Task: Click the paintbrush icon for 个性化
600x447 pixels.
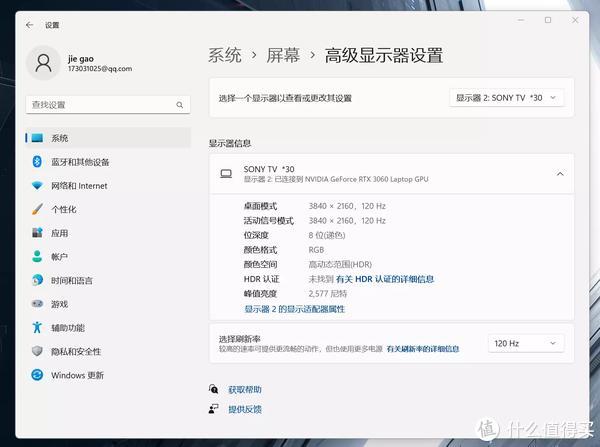Action: click(37, 209)
